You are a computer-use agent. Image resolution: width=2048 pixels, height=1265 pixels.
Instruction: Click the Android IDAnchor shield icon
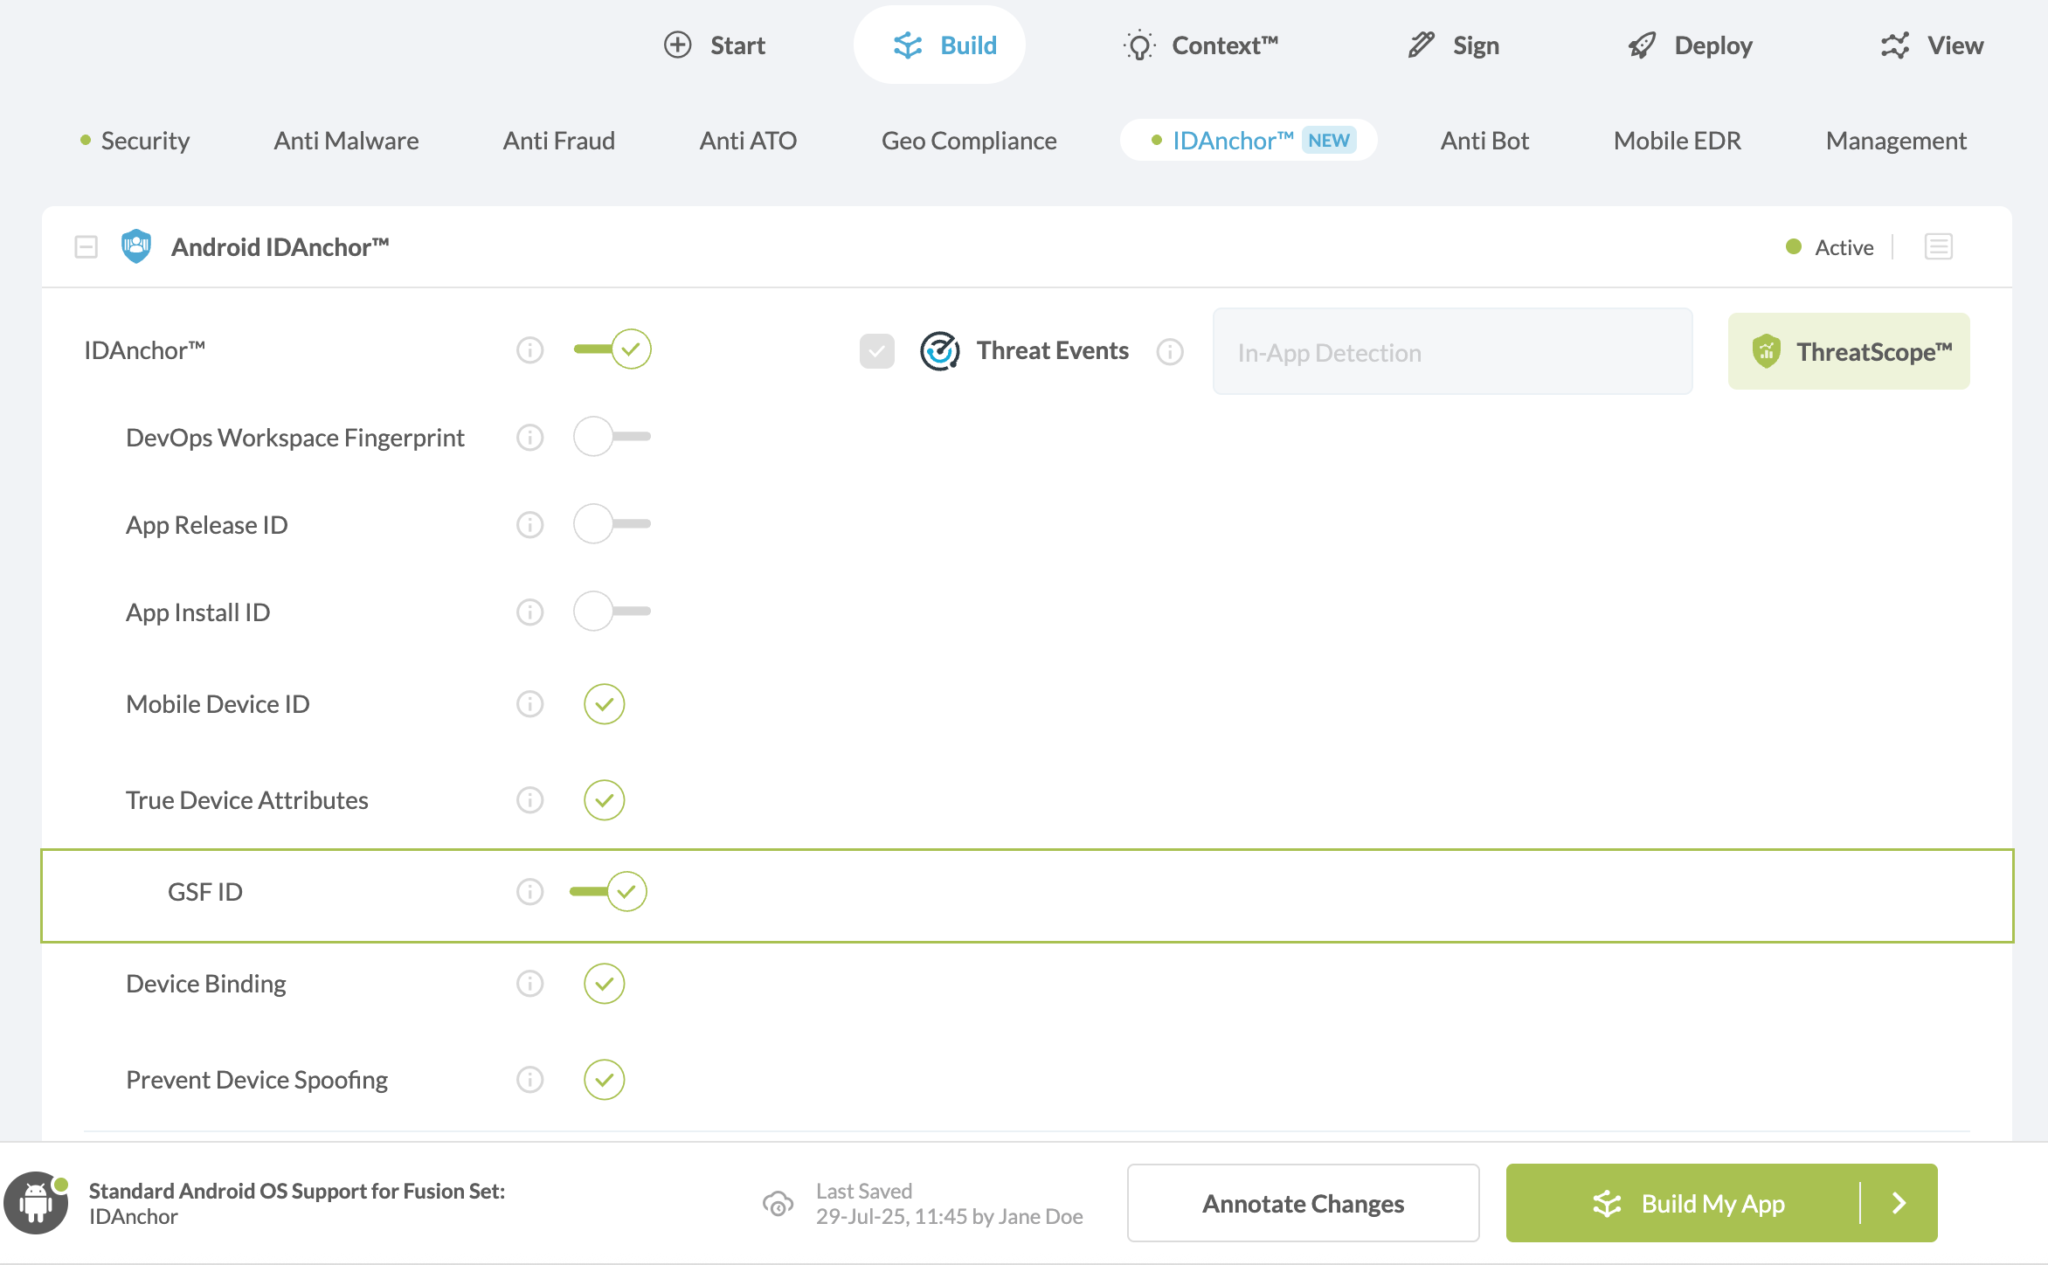click(x=135, y=246)
